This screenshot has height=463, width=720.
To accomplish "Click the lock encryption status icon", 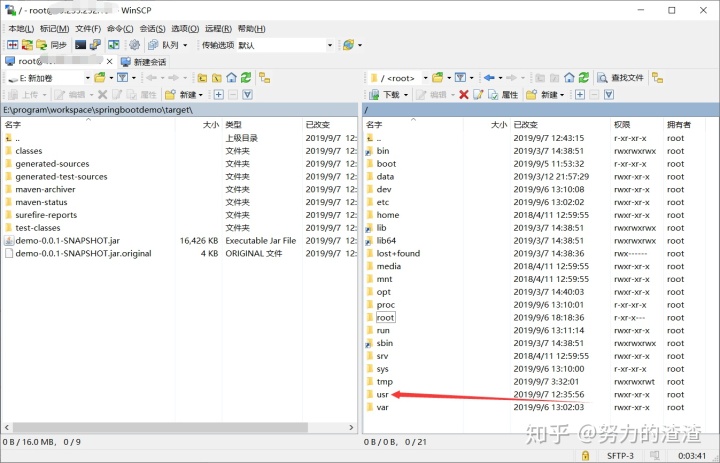I will [x=585, y=456].
